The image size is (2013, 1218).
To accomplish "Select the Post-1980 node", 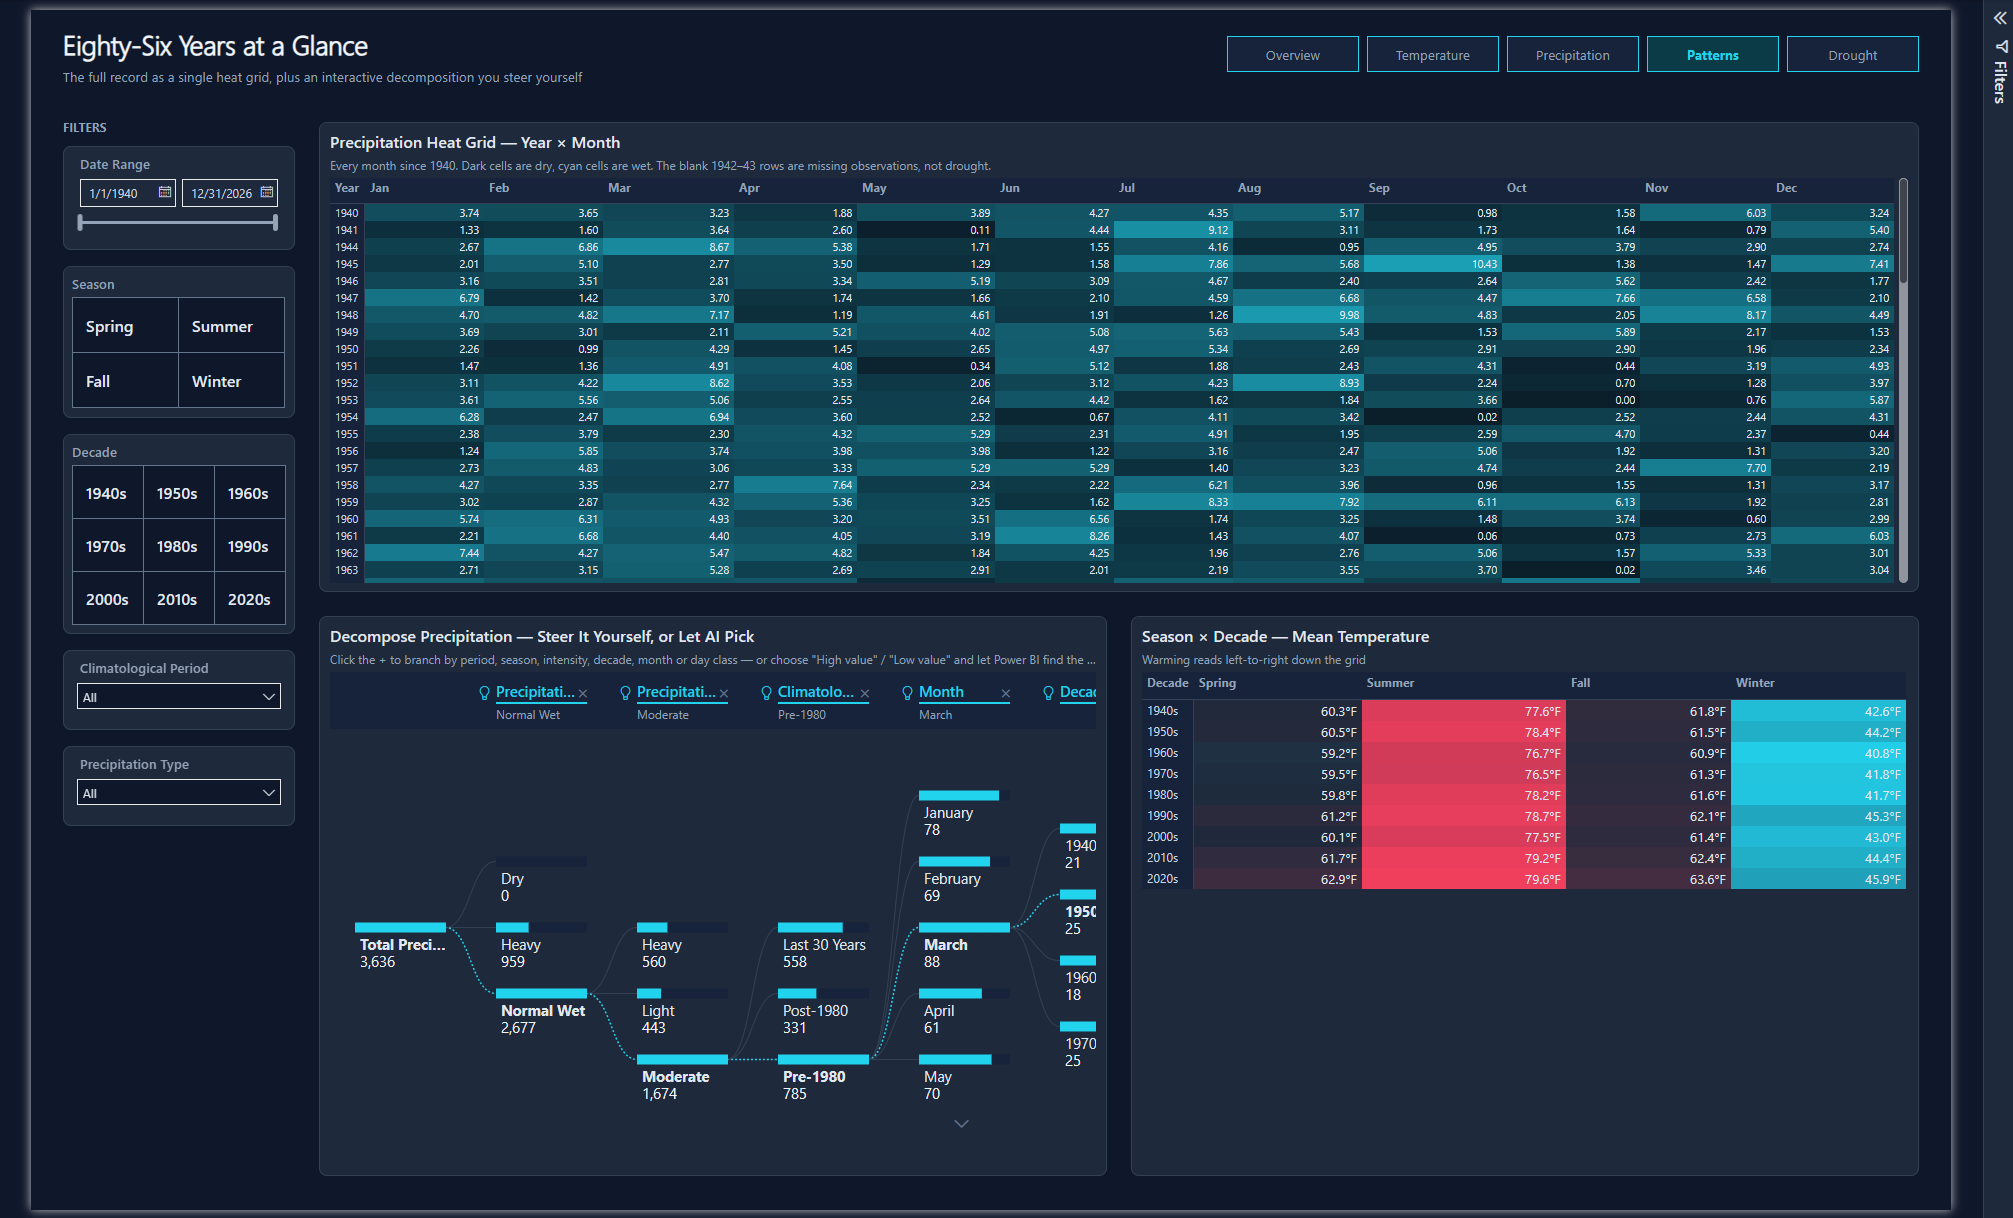I will point(824,1013).
